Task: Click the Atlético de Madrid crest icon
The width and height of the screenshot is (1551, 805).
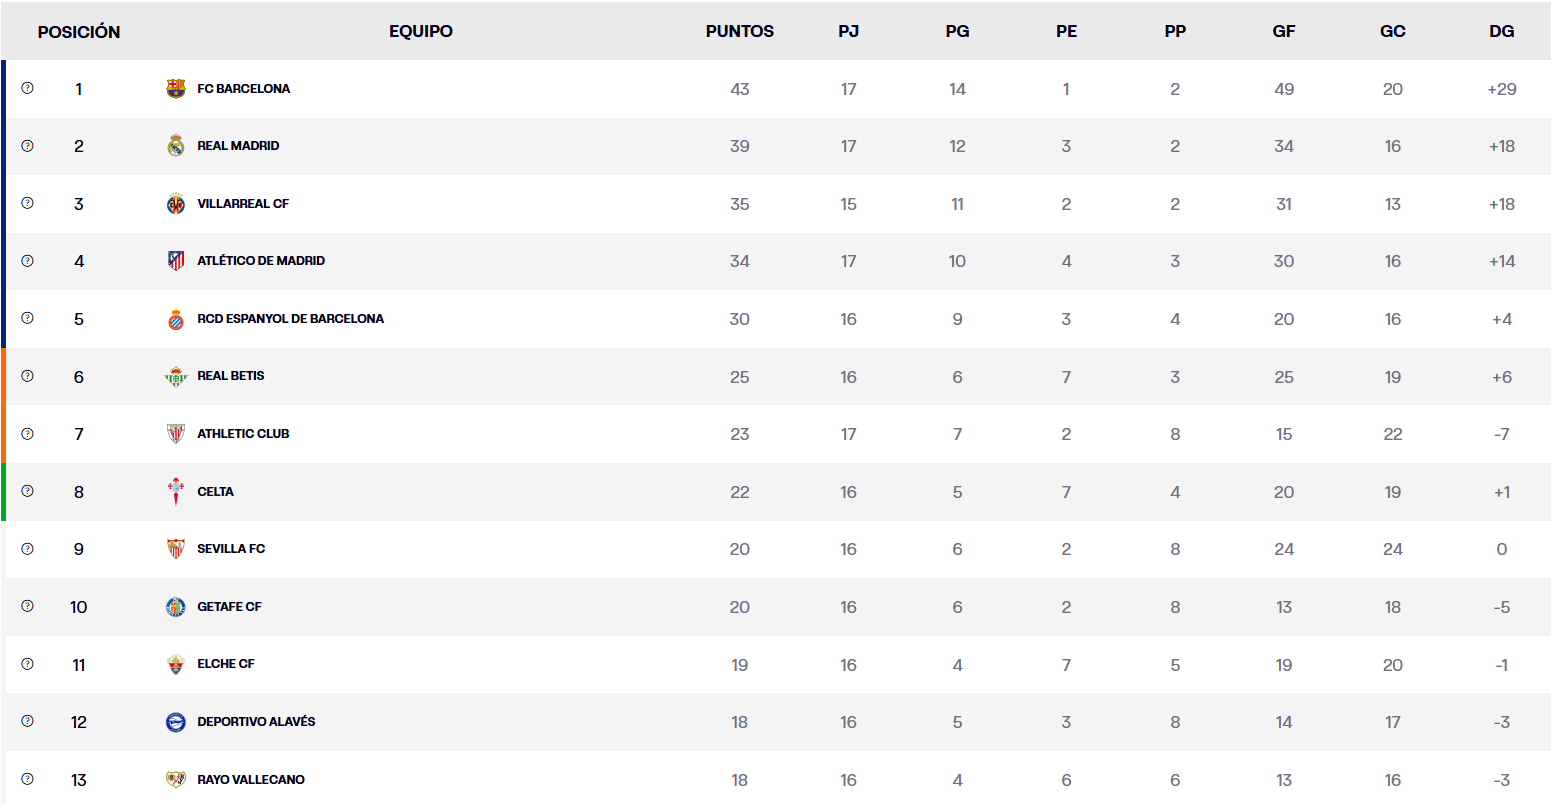Action: click(176, 261)
